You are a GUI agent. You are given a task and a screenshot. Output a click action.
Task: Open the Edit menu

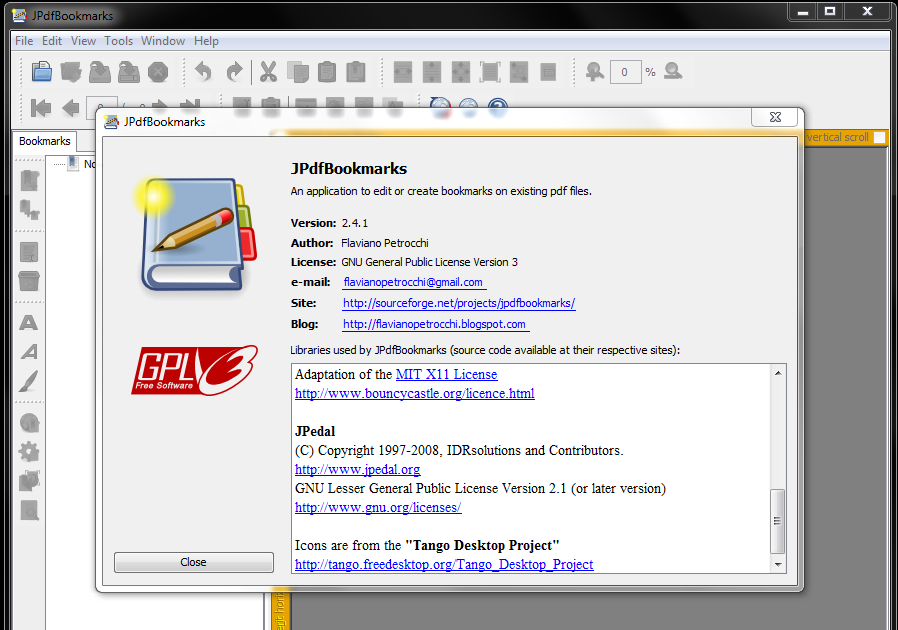click(52, 41)
